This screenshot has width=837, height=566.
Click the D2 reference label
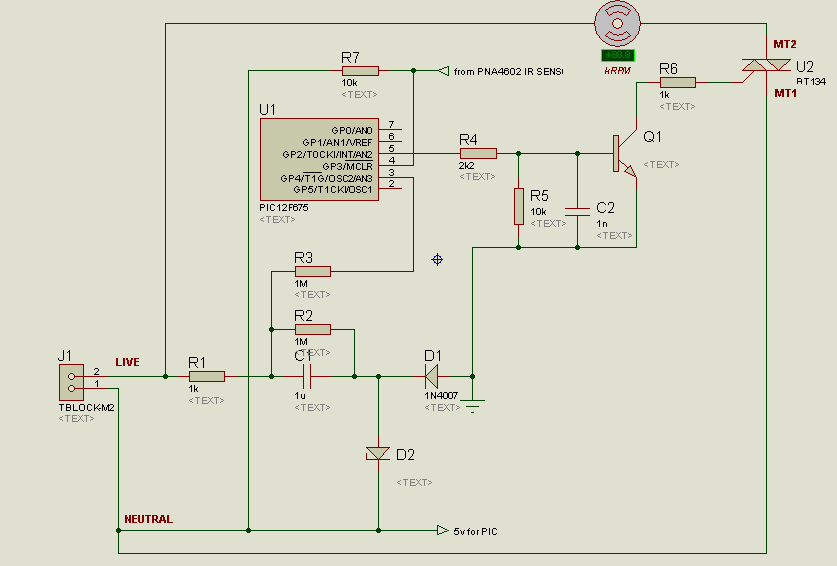[406, 455]
